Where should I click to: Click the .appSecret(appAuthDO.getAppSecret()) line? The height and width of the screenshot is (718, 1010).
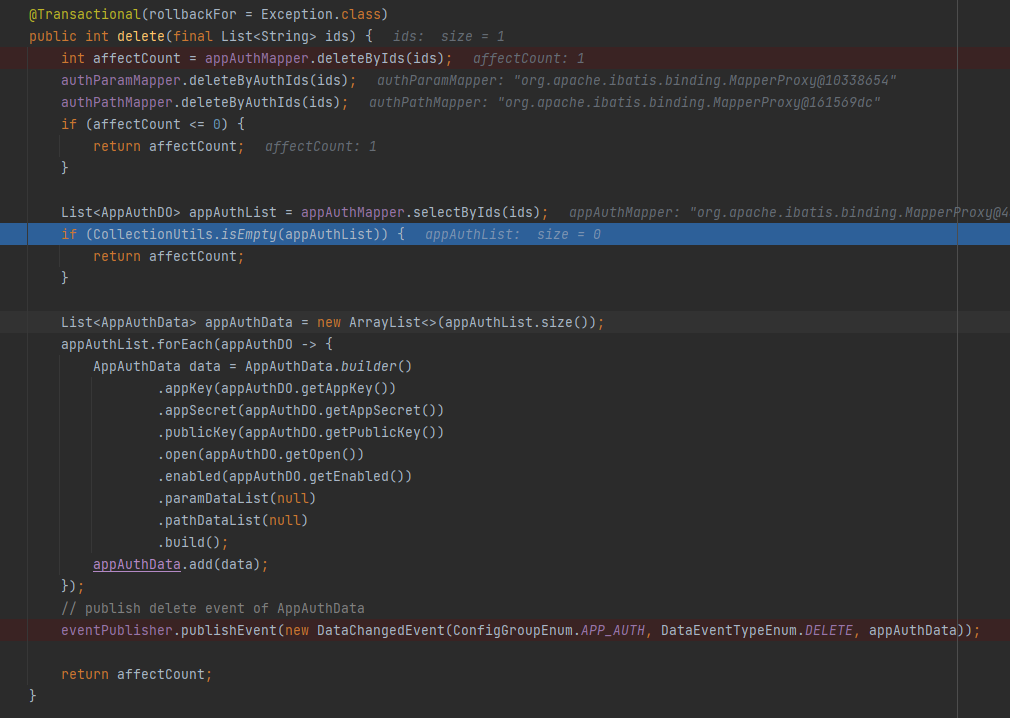[x=301, y=410]
